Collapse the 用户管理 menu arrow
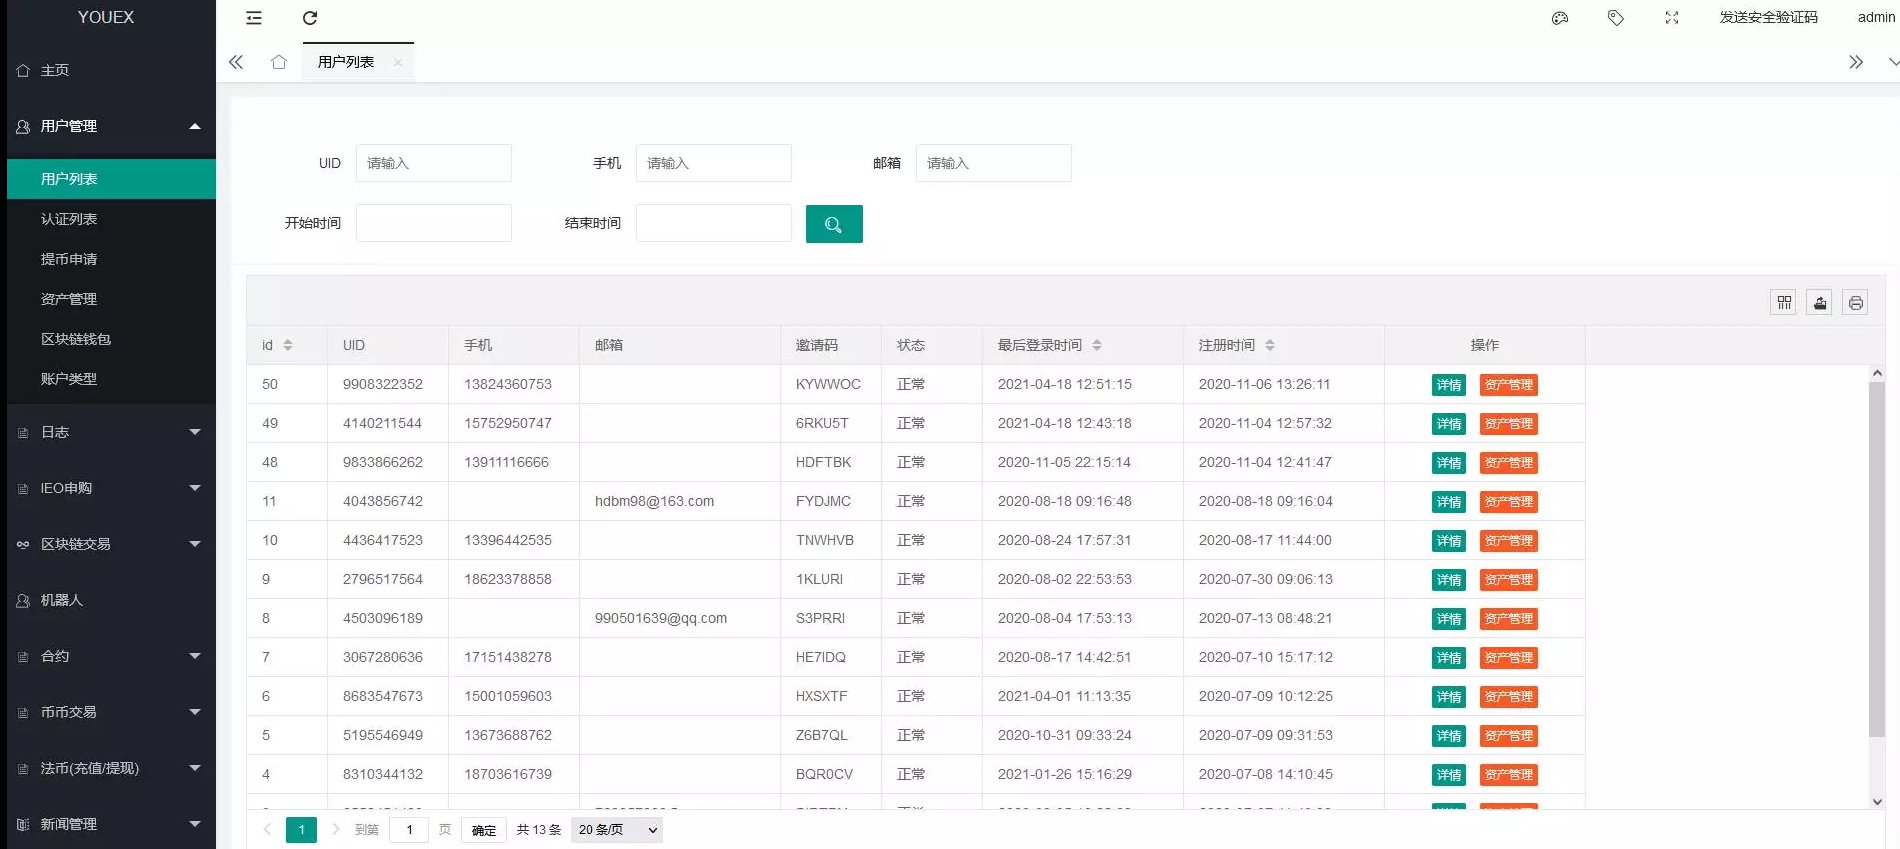The image size is (1900, 849). [x=195, y=126]
